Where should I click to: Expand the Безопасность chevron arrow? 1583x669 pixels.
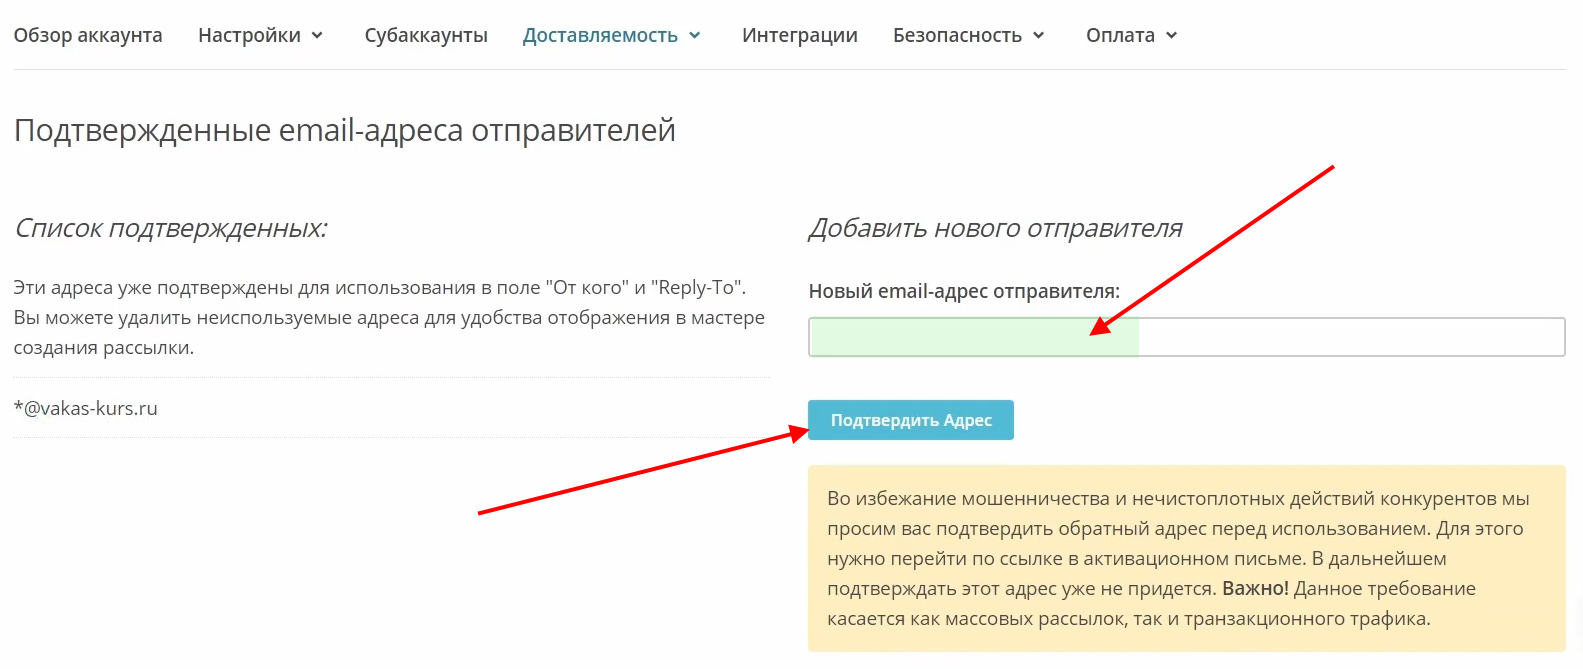[x=1039, y=35]
